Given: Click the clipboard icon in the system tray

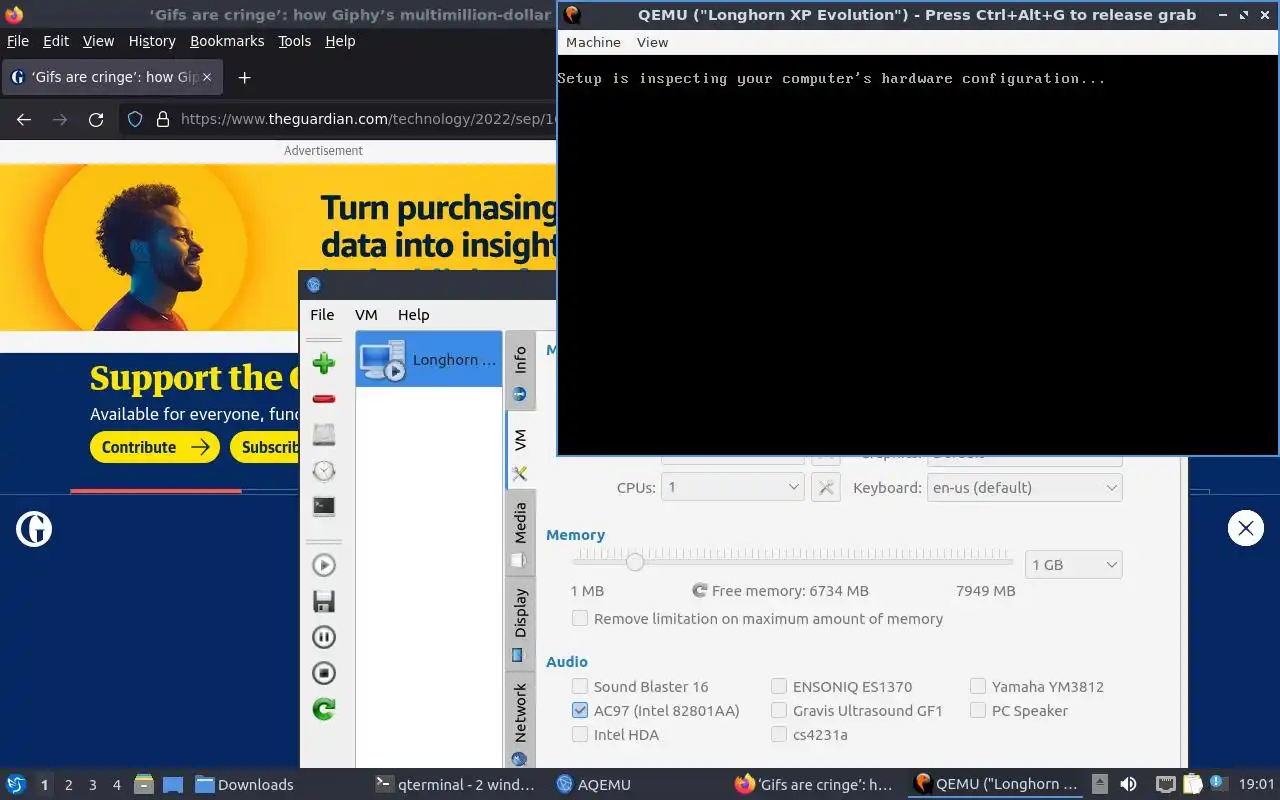Looking at the screenshot, I should point(1192,784).
